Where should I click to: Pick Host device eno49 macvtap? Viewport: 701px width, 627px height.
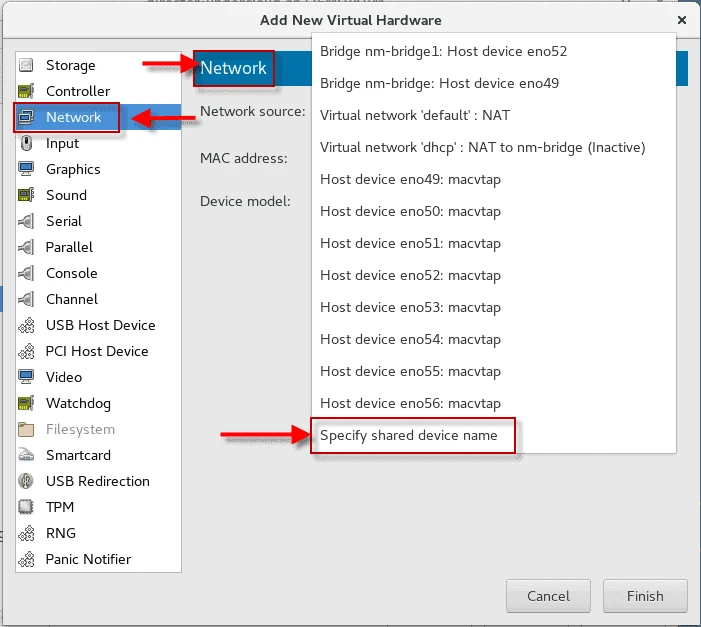(494, 179)
